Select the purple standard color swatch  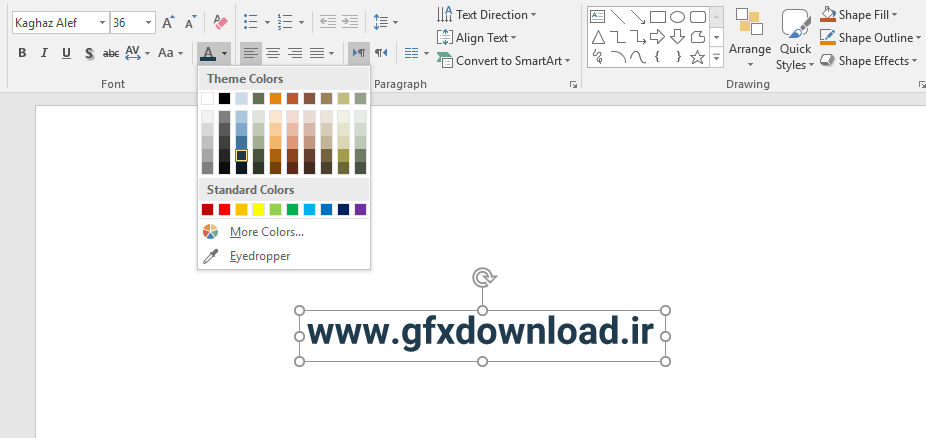point(361,209)
